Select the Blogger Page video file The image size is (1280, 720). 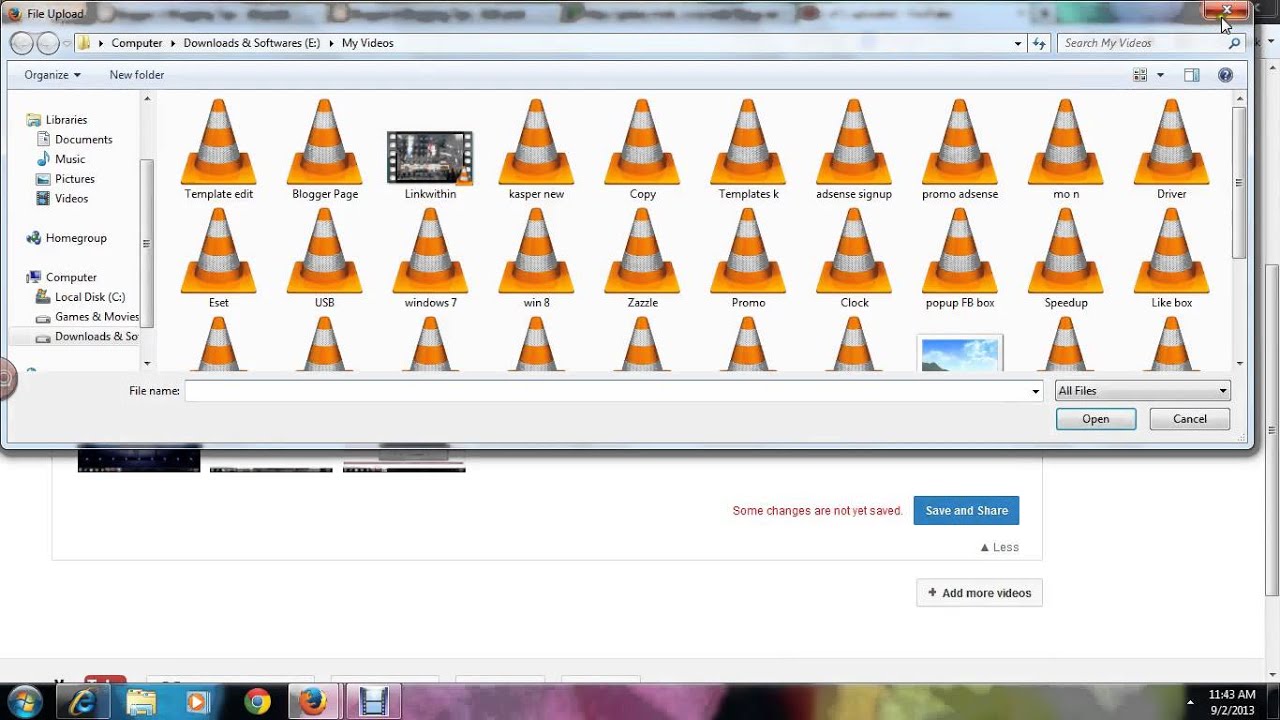tap(325, 150)
